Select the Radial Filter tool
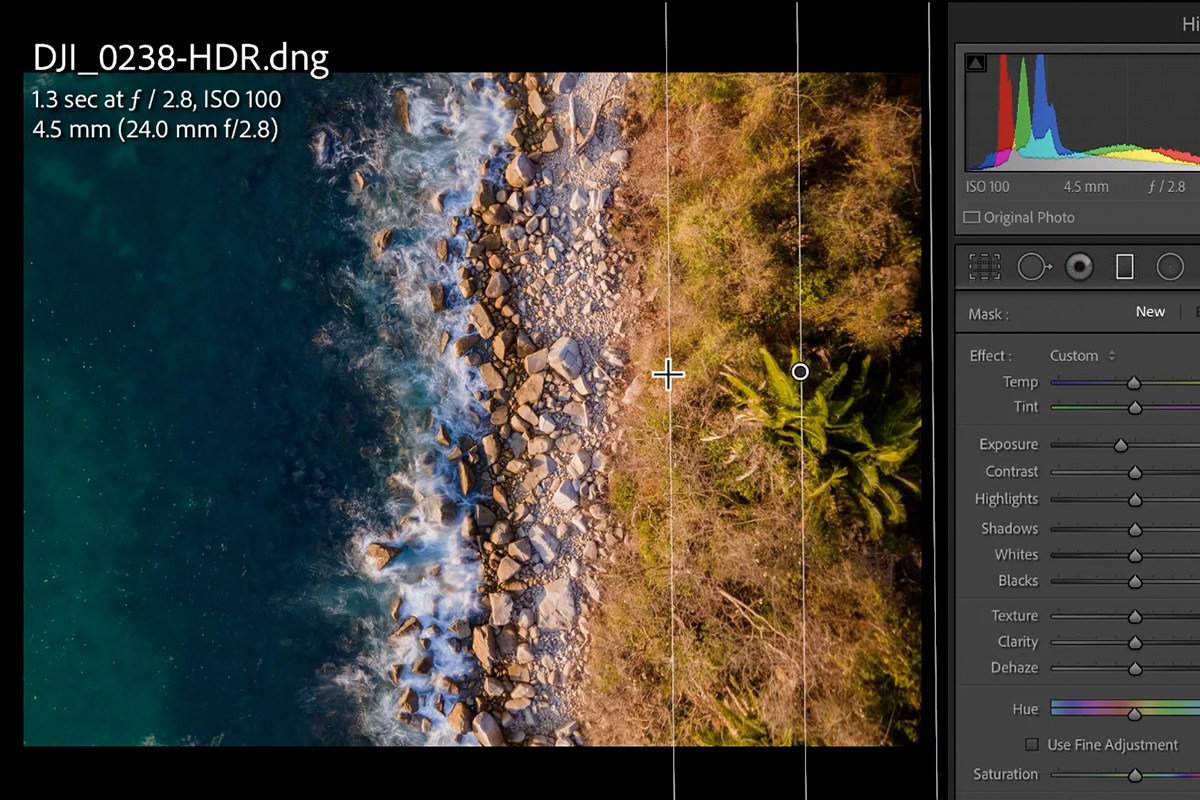Screen dimensions: 1200x800 pos(1170,266)
